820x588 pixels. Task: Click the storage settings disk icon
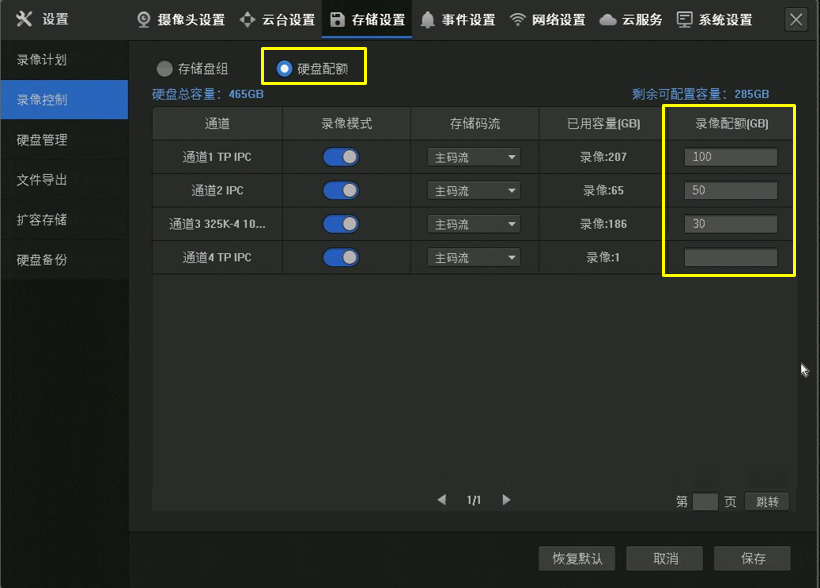337,18
